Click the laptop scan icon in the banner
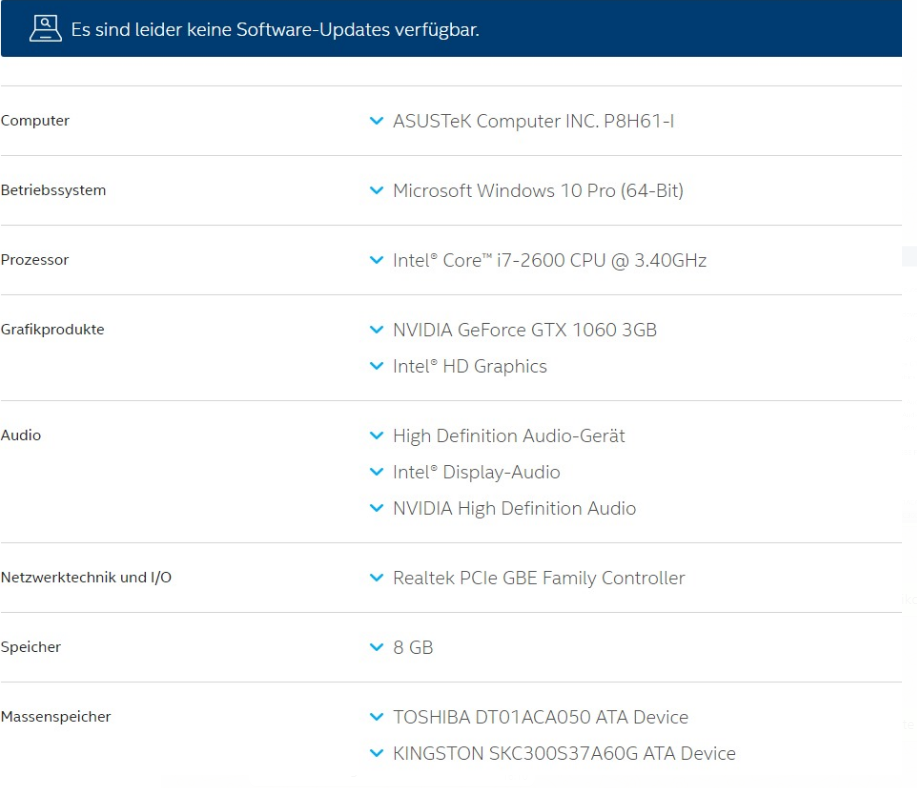Screen dimensions: 917x788 45,29
